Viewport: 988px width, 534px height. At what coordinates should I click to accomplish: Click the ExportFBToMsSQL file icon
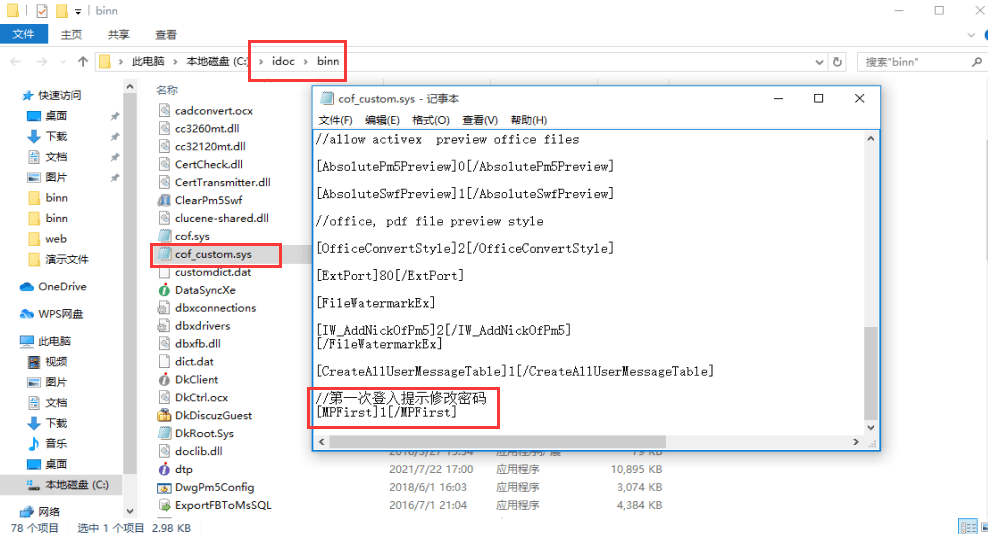point(166,505)
